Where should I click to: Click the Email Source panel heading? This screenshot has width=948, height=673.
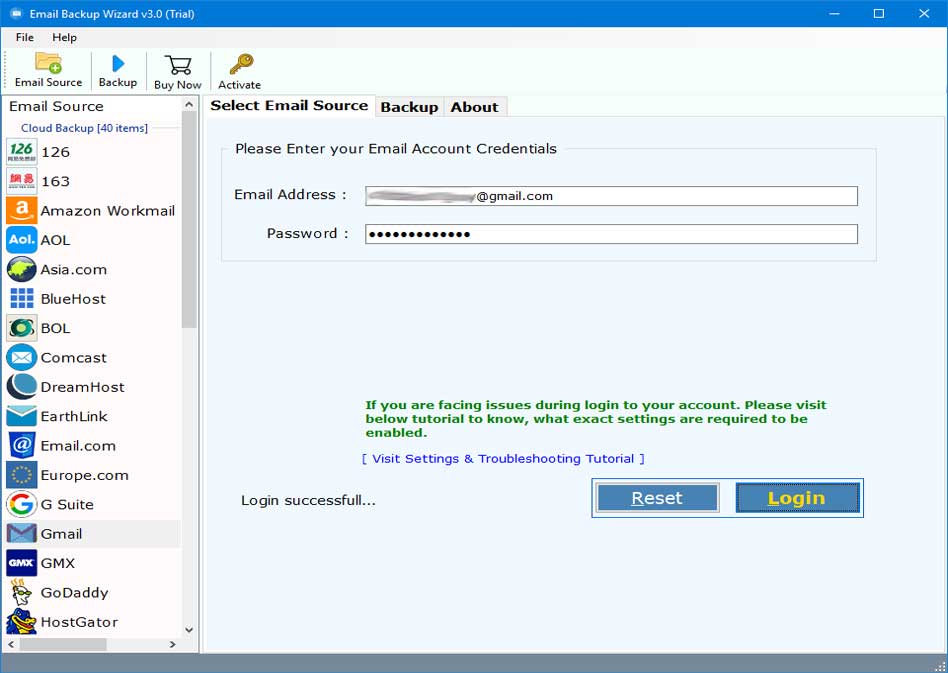[56, 106]
